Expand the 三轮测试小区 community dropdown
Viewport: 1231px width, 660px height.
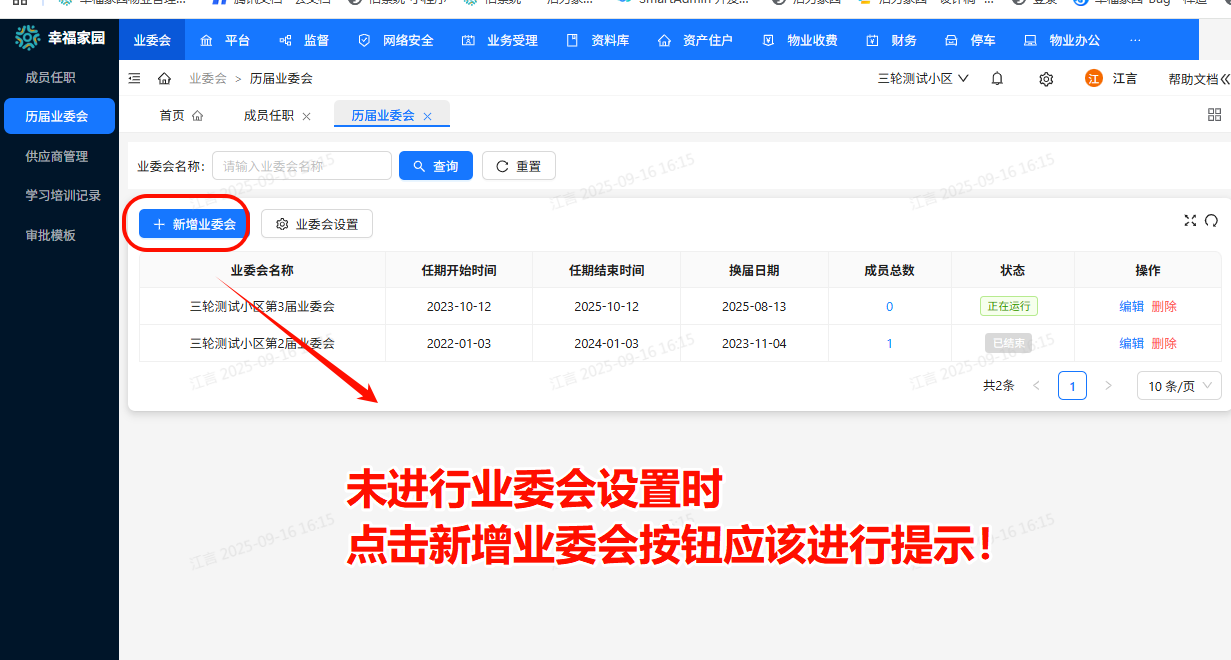tap(923, 79)
